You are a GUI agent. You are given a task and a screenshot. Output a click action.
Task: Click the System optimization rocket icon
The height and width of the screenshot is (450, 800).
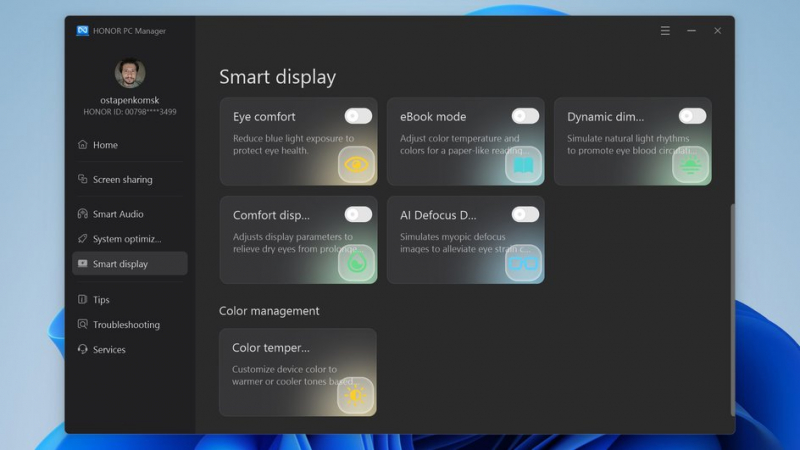(x=82, y=238)
